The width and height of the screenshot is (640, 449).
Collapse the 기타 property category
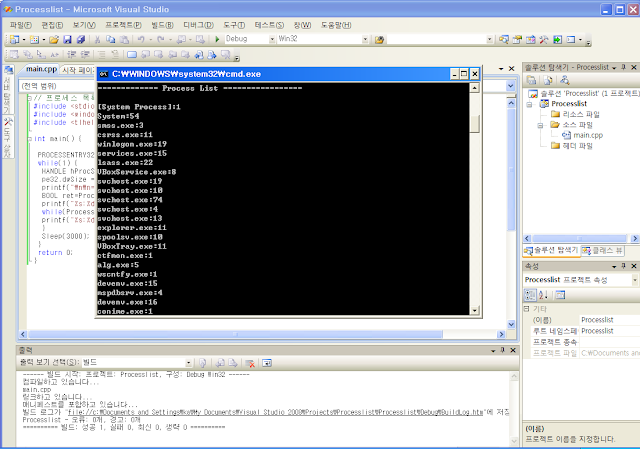tap(527, 309)
